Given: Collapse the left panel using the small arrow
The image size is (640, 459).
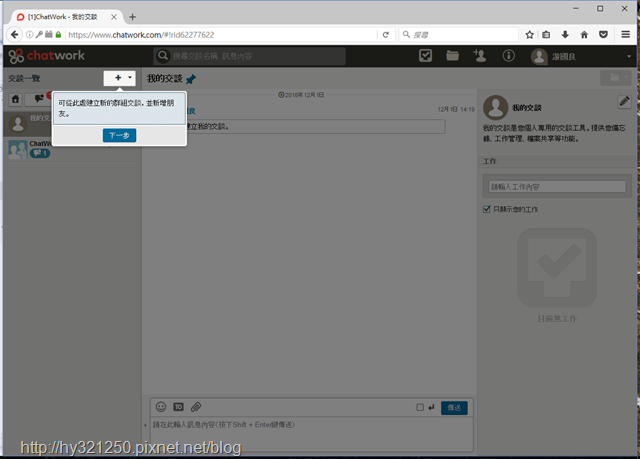Looking at the screenshot, I should [145, 425].
